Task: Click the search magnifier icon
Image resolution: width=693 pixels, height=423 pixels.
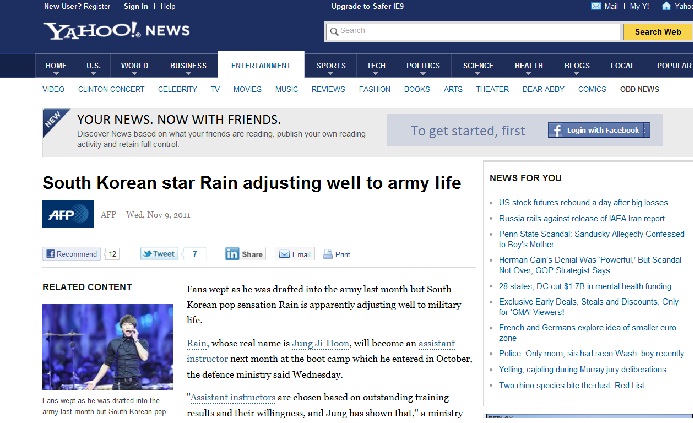Action: click(334, 31)
